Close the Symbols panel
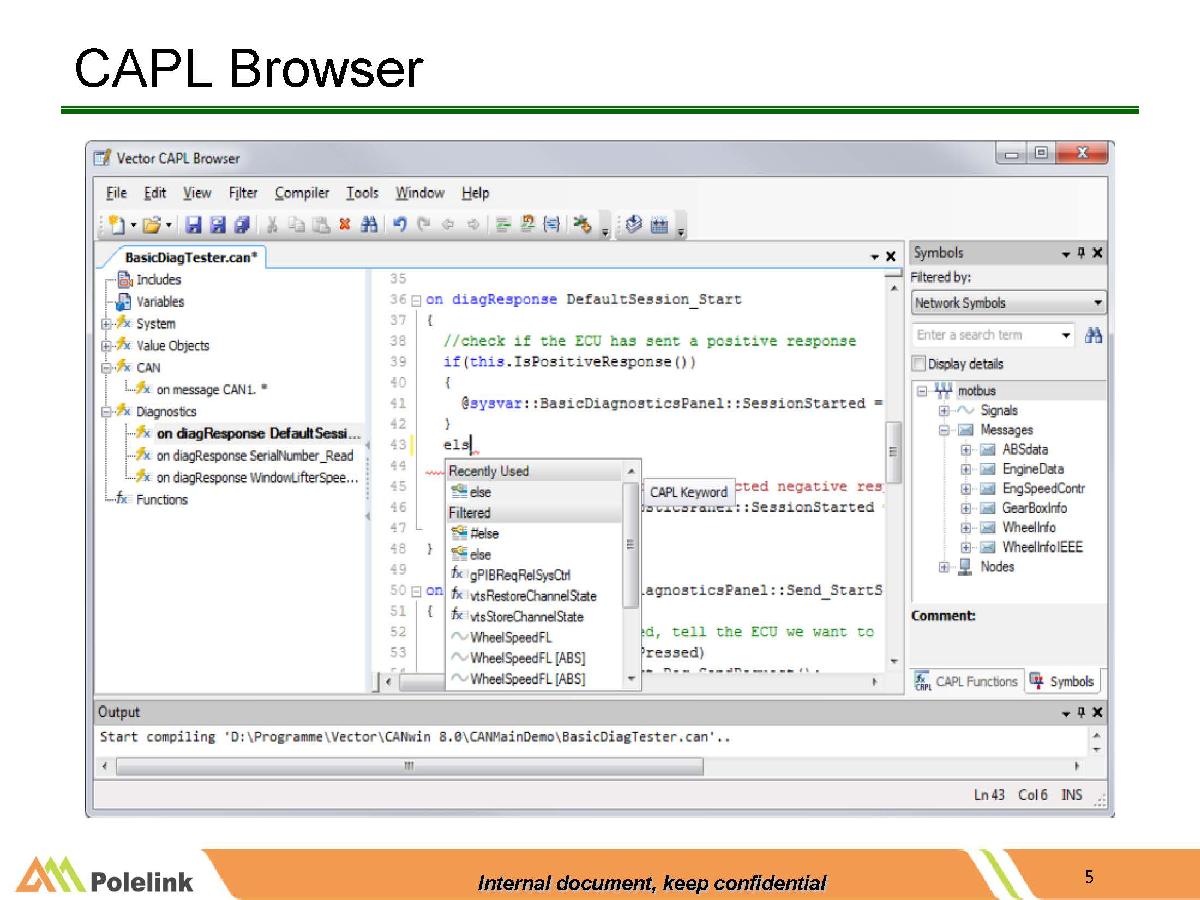The height and width of the screenshot is (900, 1200). pos(1098,254)
